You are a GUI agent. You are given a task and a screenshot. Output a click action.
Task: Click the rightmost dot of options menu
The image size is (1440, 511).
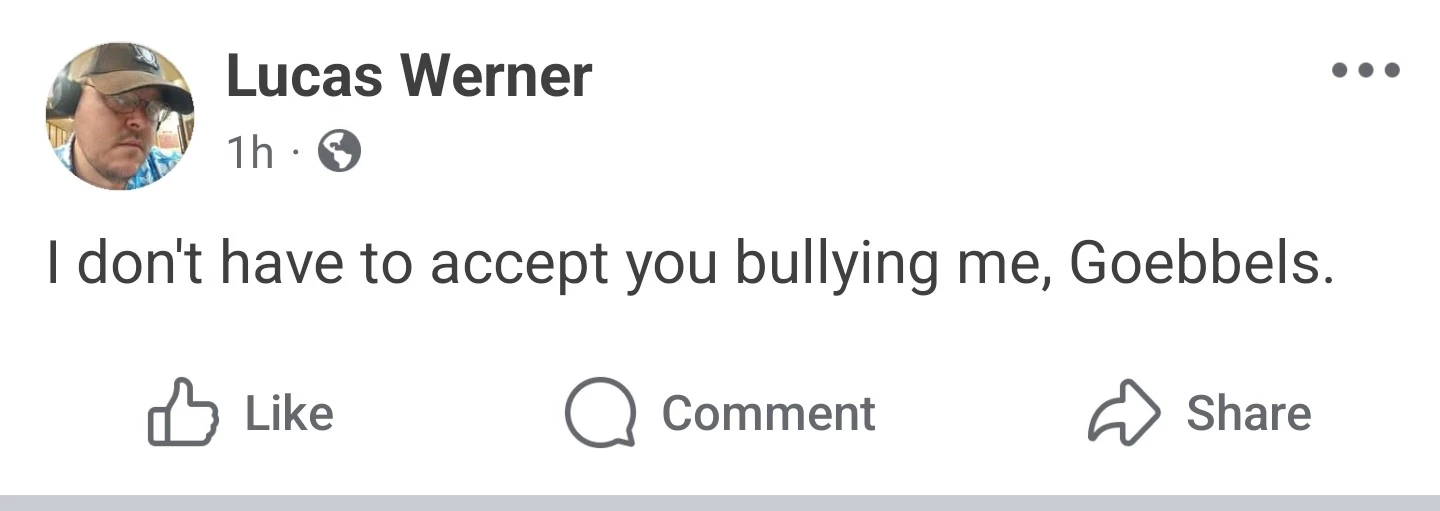coord(1391,71)
